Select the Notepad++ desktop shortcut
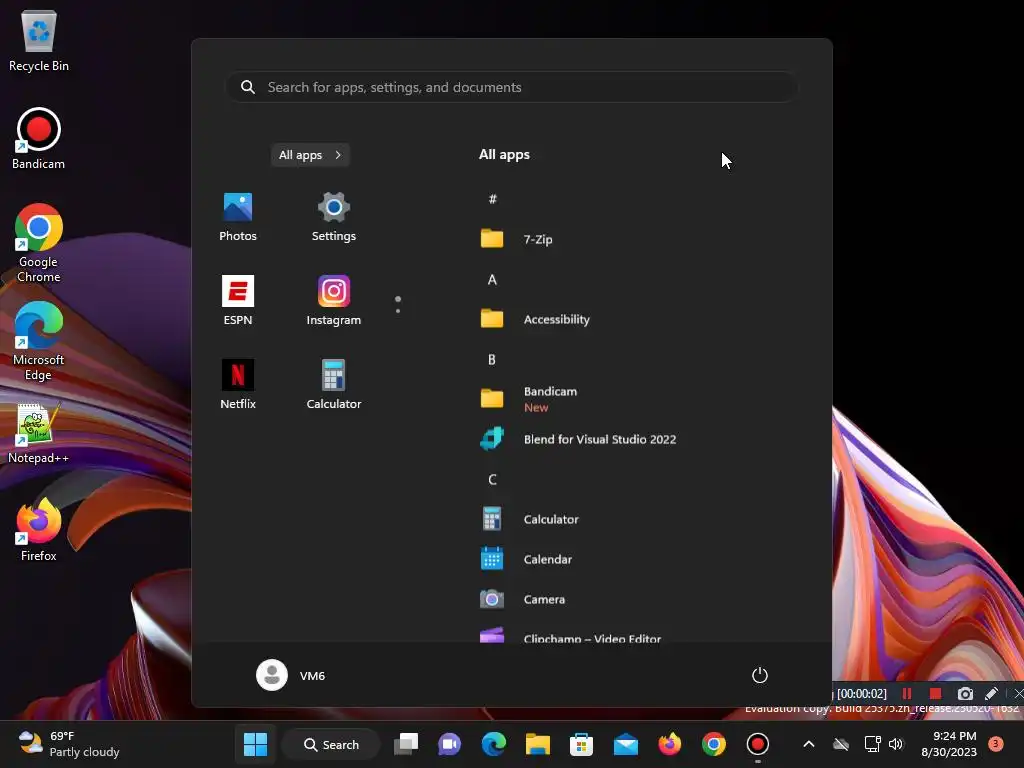The width and height of the screenshot is (1024, 768). [x=39, y=432]
